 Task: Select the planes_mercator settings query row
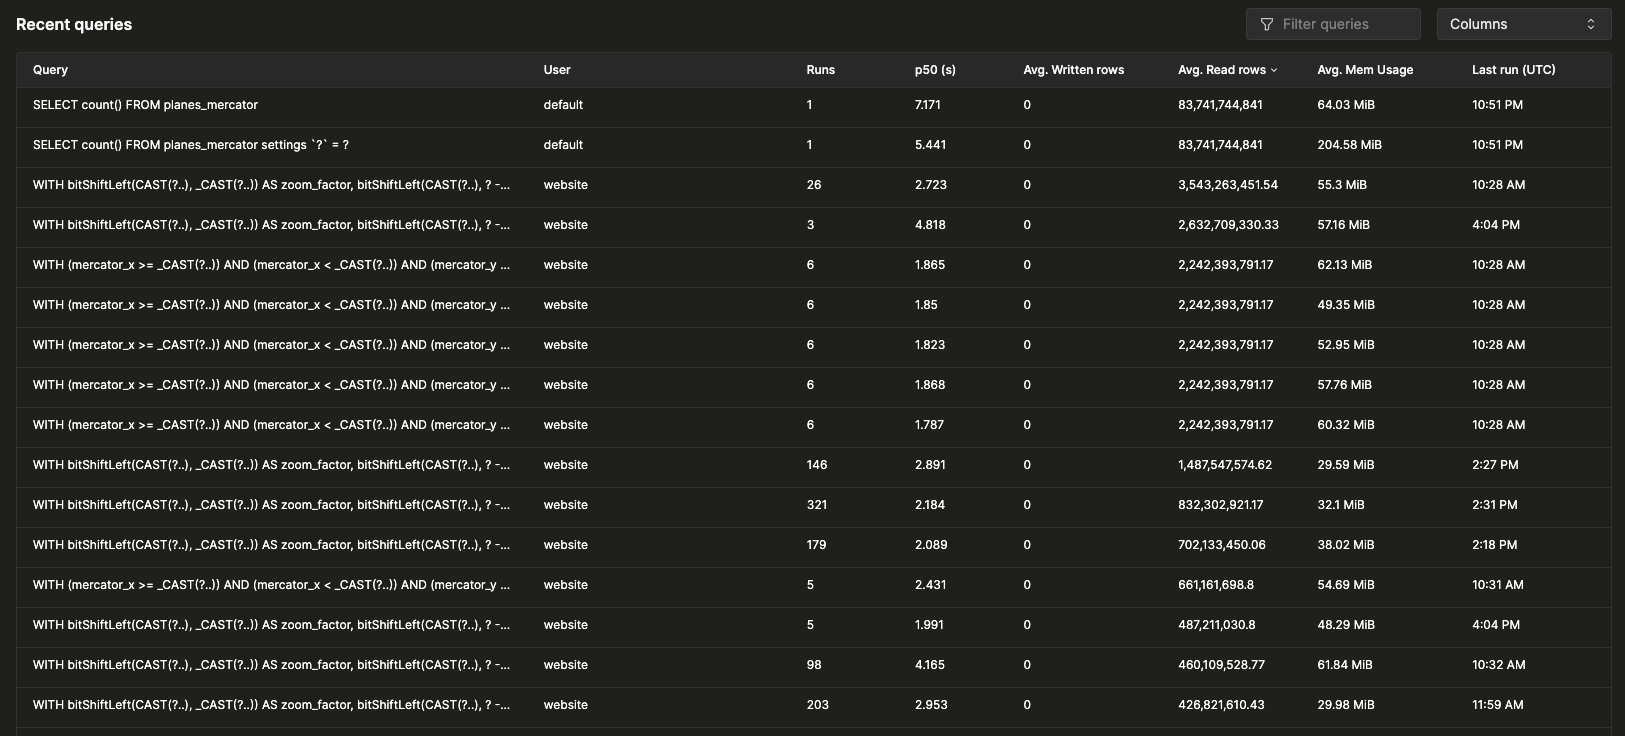190,145
